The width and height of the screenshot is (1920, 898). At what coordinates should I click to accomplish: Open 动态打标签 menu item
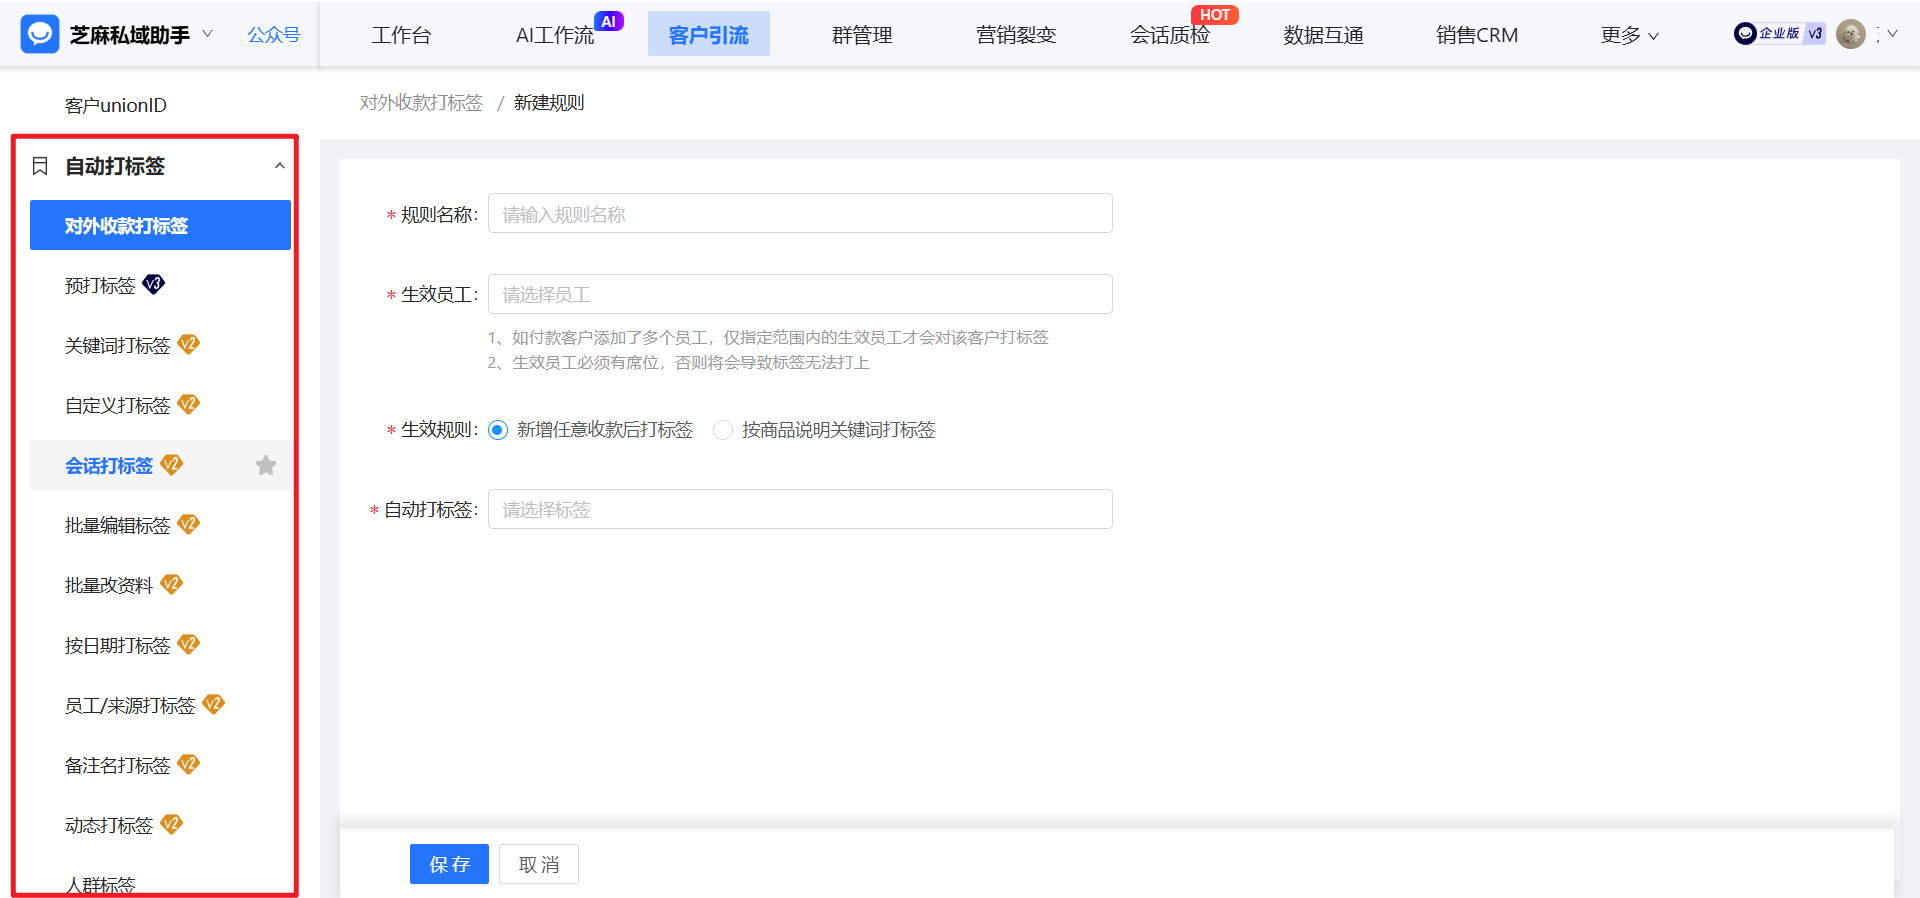click(x=109, y=826)
